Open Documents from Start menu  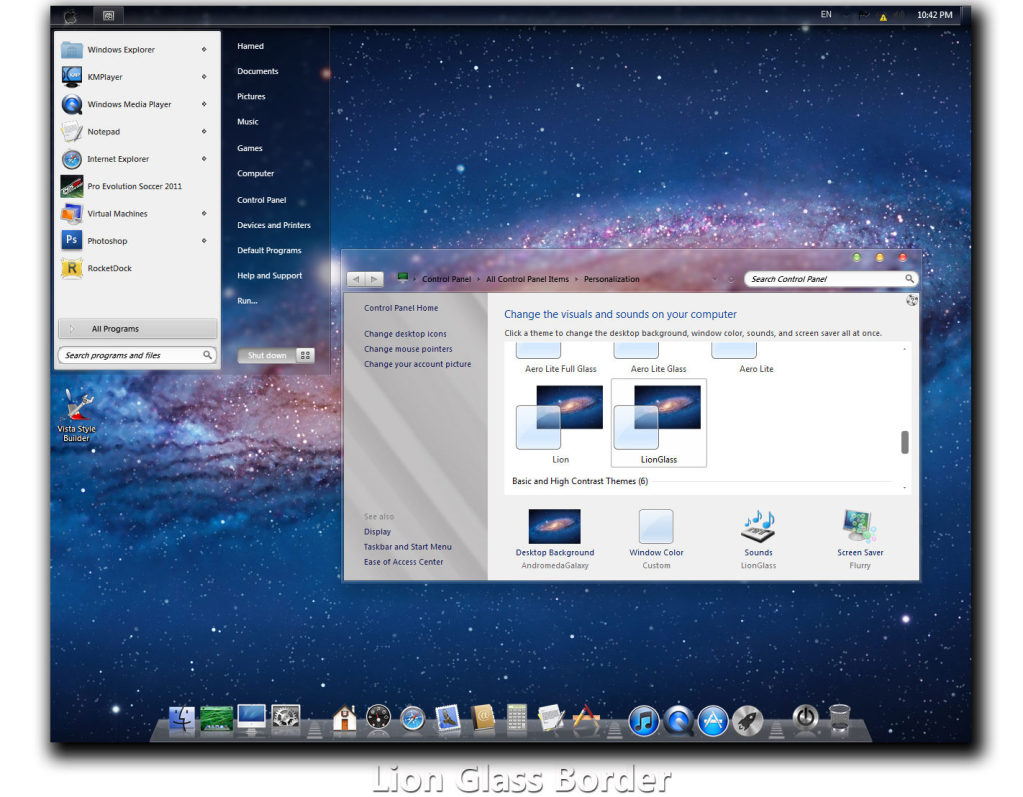coord(258,71)
